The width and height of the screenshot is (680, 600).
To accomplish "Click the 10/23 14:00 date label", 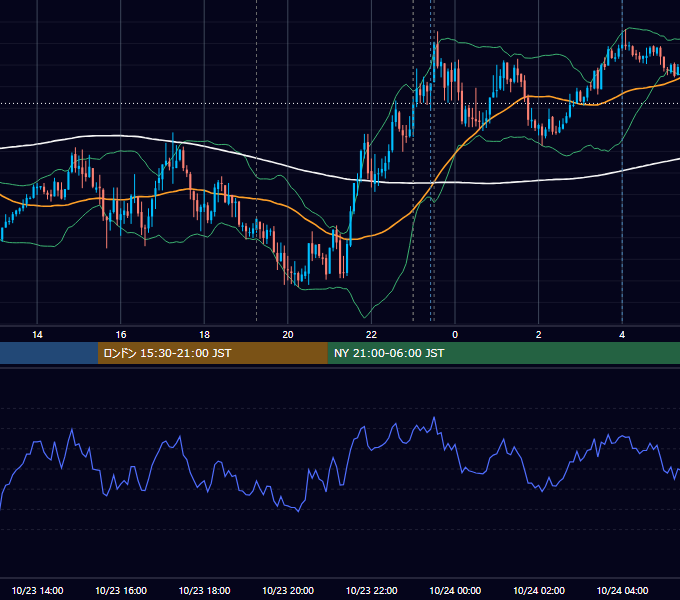I will (x=37, y=590).
